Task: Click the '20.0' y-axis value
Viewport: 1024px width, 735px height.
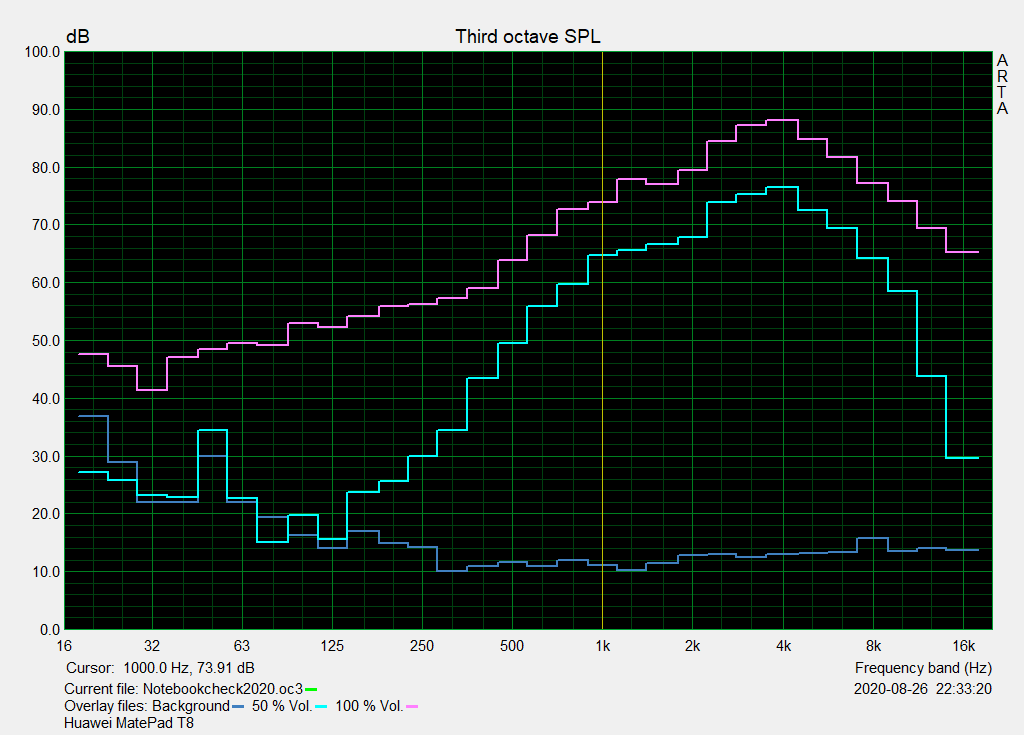Action: click(46, 514)
